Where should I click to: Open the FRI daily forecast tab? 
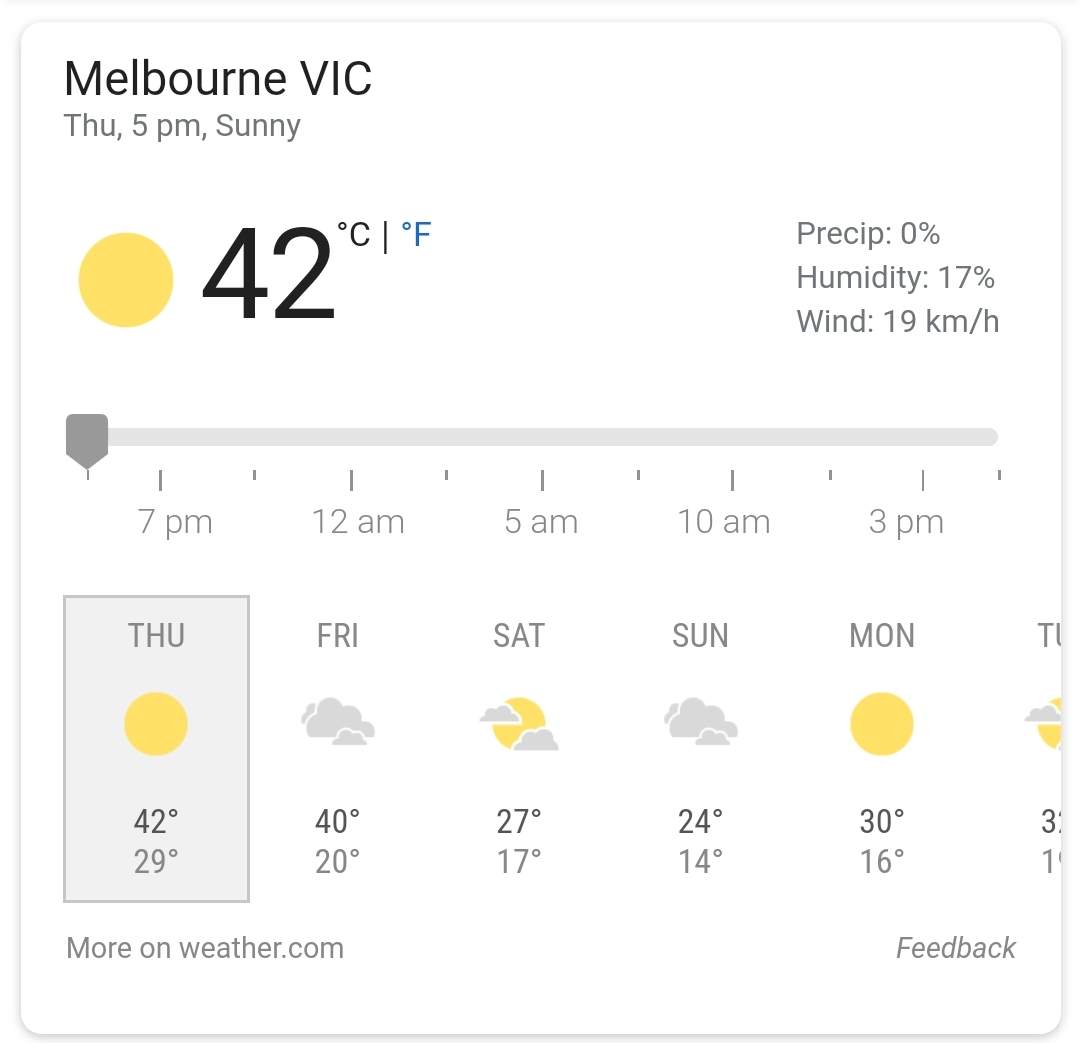tap(338, 749)
